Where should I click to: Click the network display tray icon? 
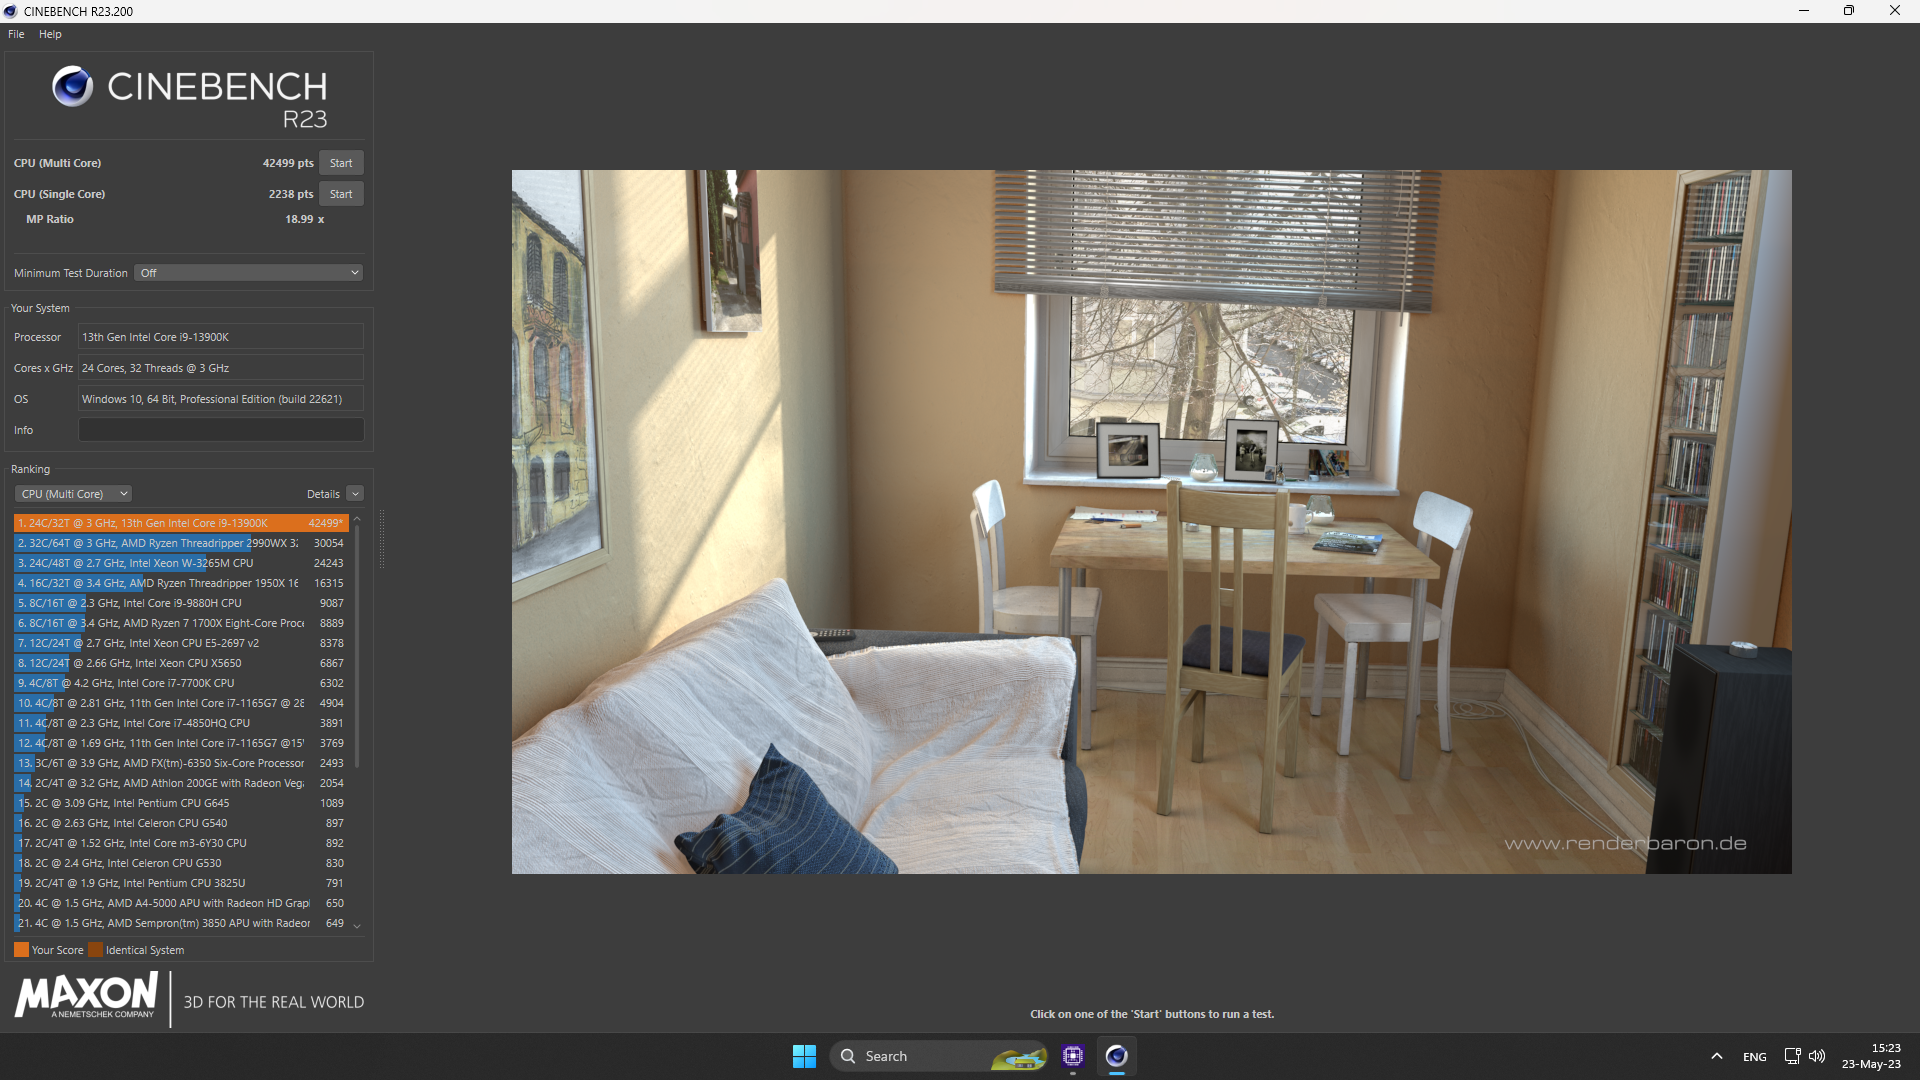tap(1792, 1056)
